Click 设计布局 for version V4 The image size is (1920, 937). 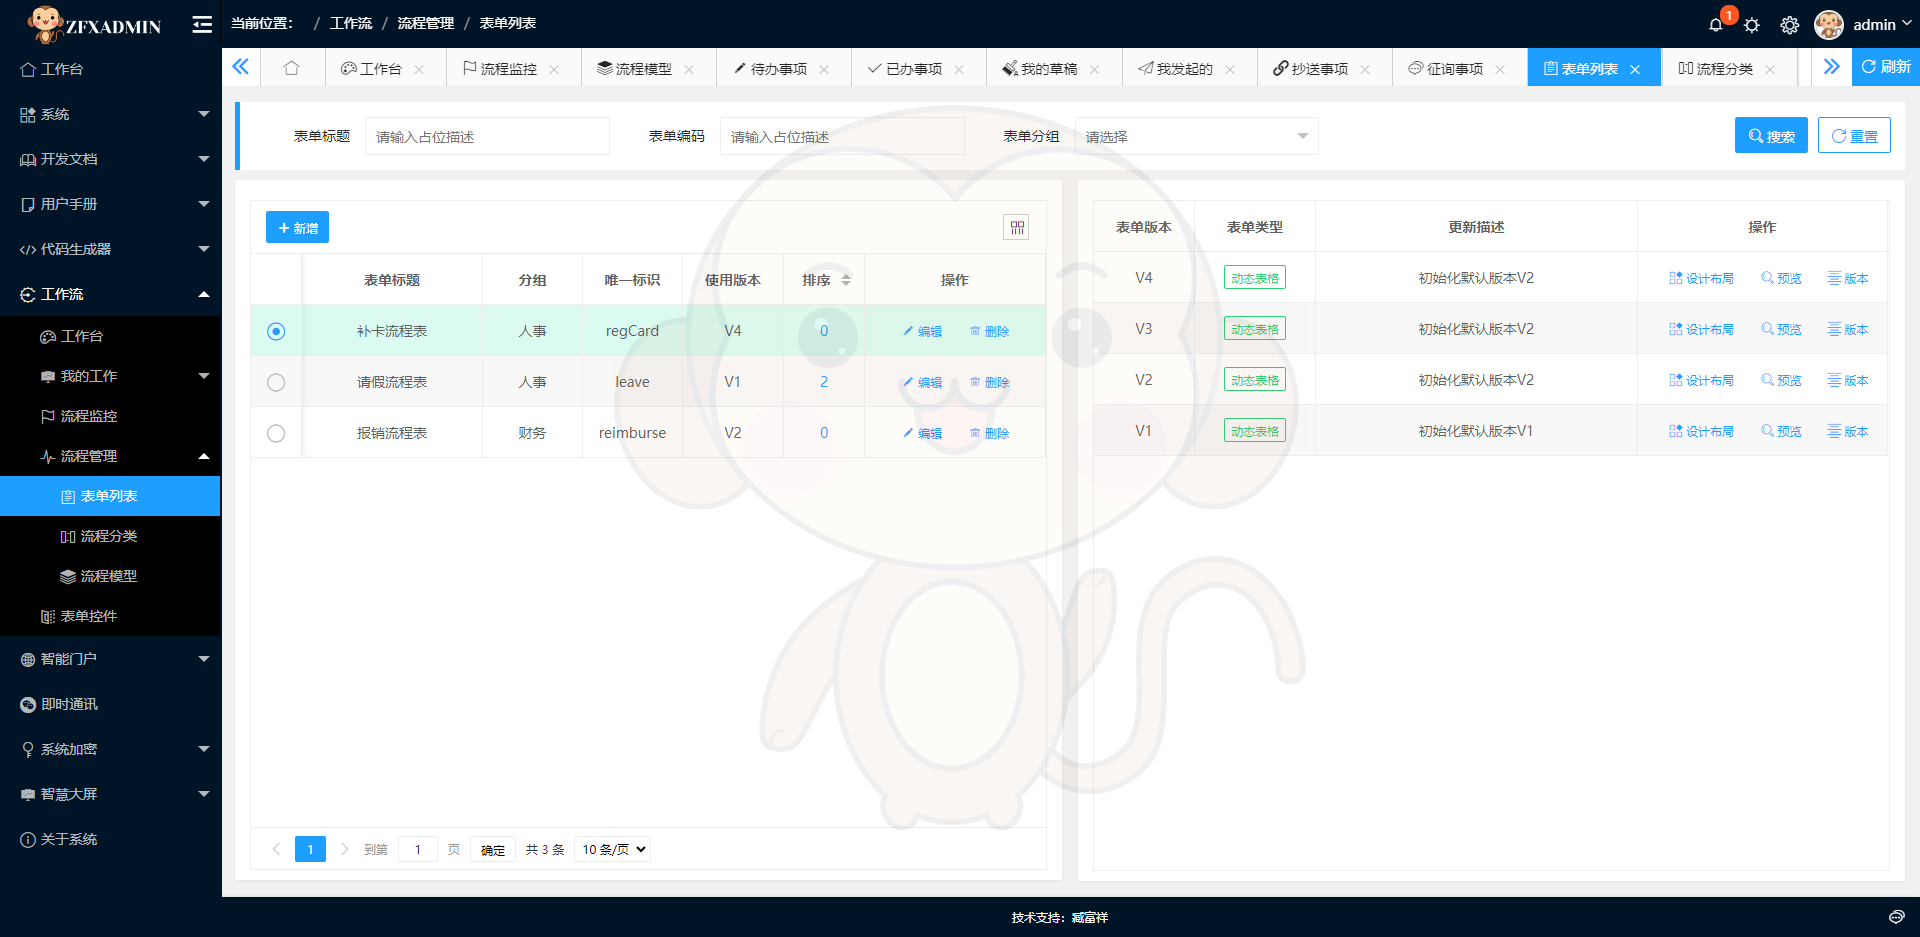(1701, 278)
